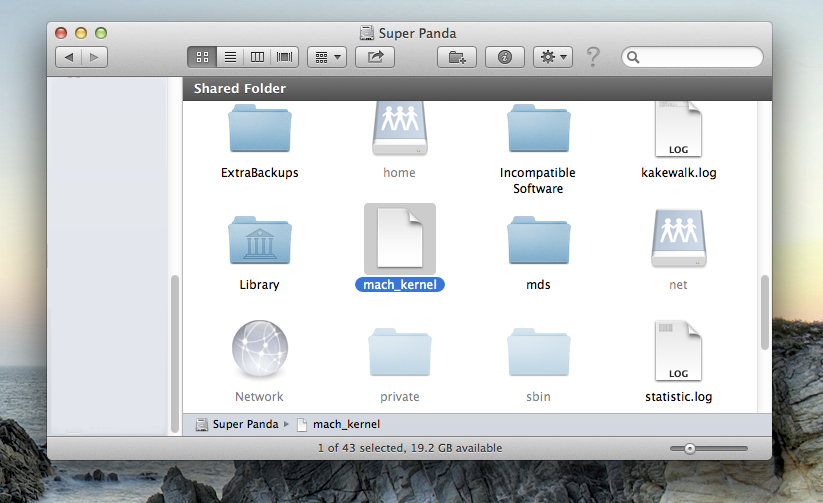Select the sbin folder icon
The height and width of the screenshot is (503, 823).
tap(539, 352)
